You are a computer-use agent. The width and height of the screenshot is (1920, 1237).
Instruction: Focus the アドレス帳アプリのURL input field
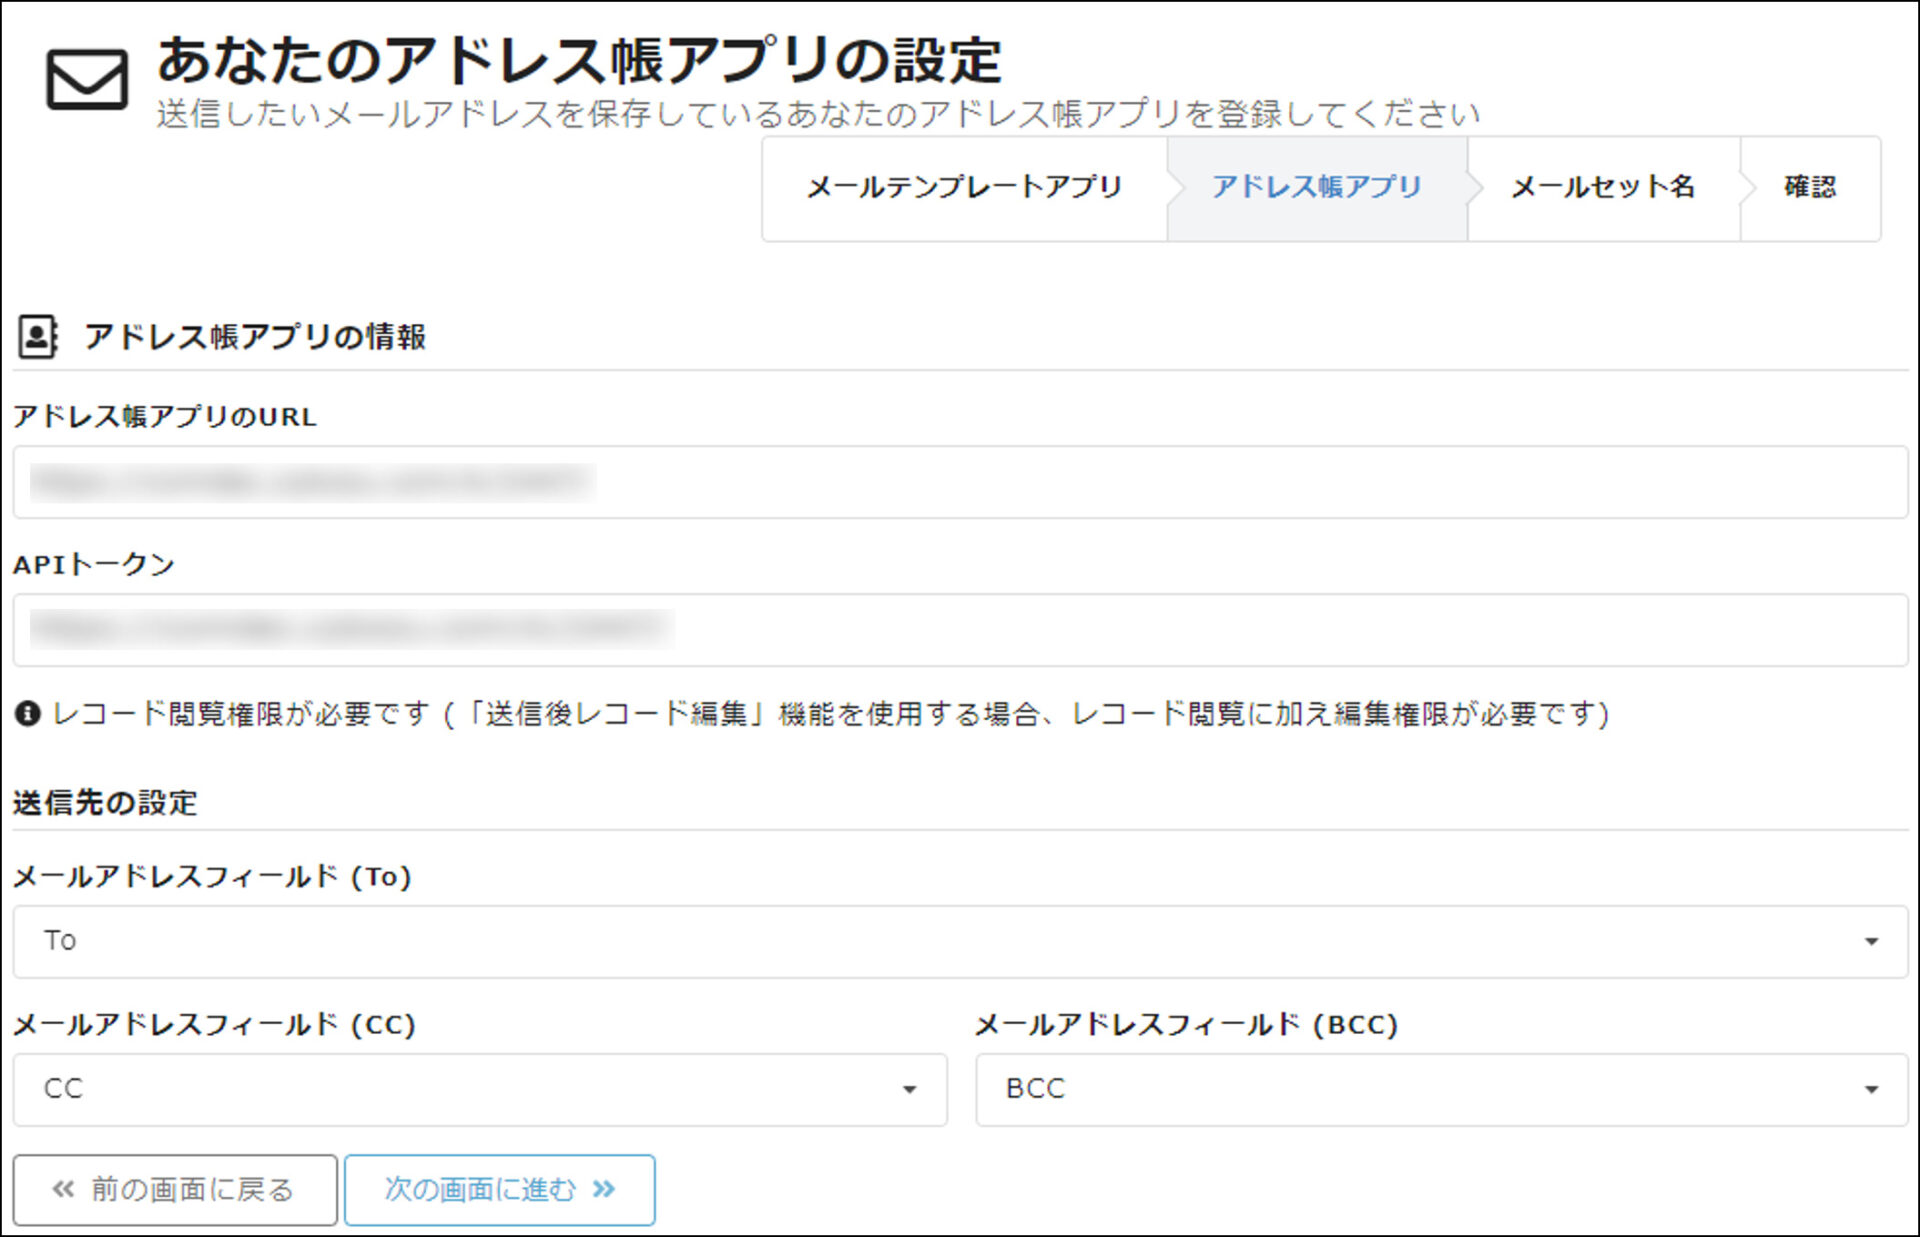point(960,482)
